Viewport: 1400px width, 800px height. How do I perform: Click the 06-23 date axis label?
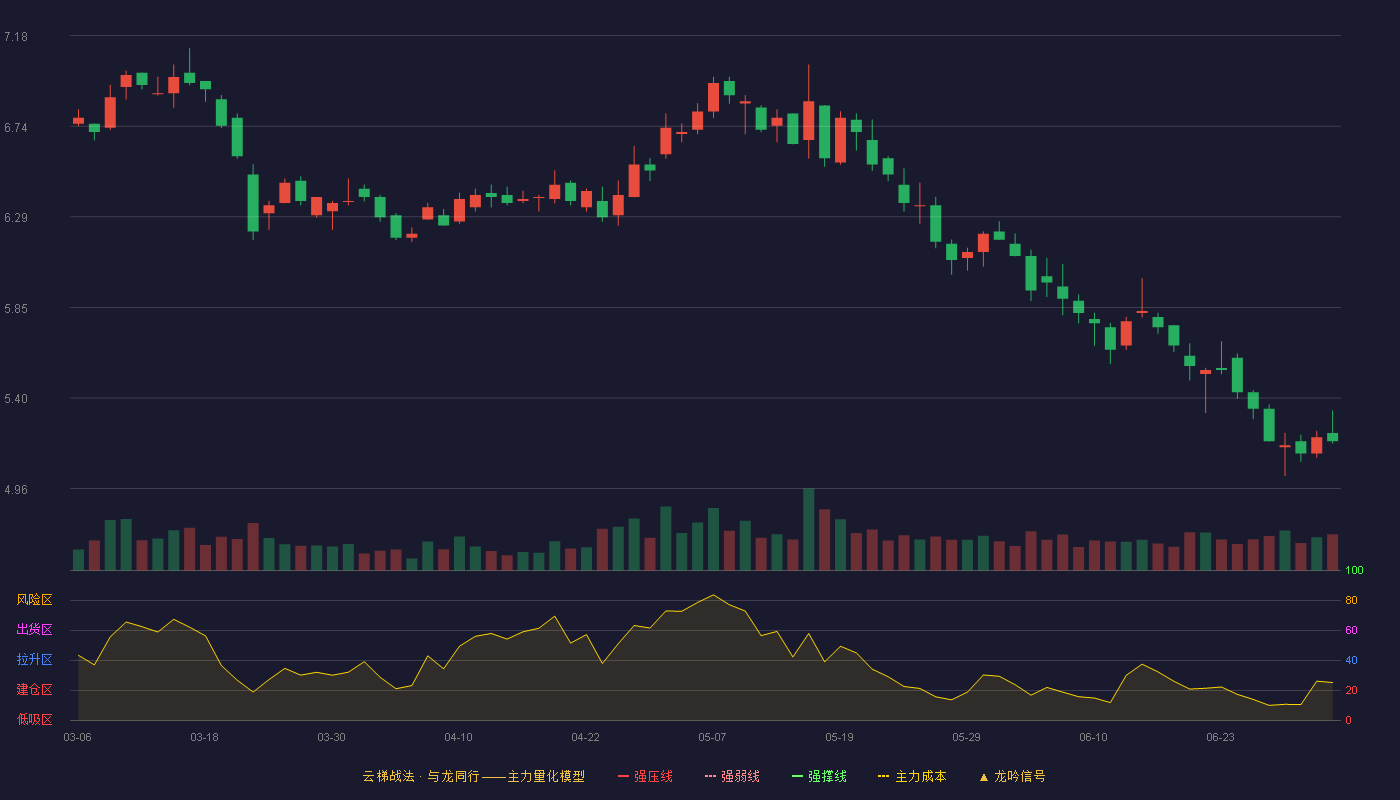coord(1220,737)
